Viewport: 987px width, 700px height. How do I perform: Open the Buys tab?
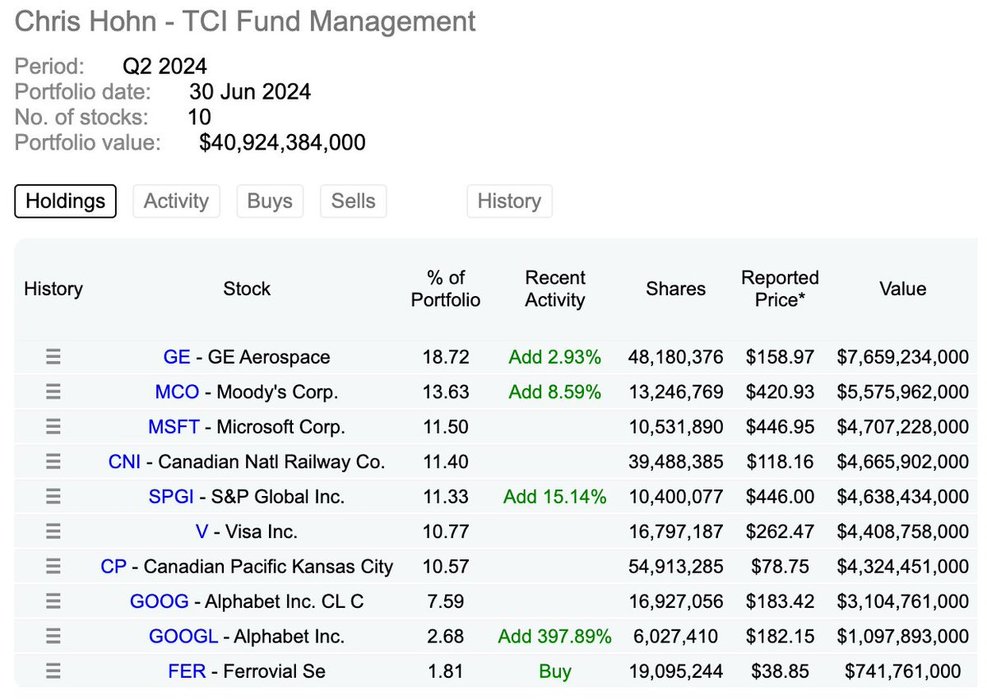[x=269, y=201]
